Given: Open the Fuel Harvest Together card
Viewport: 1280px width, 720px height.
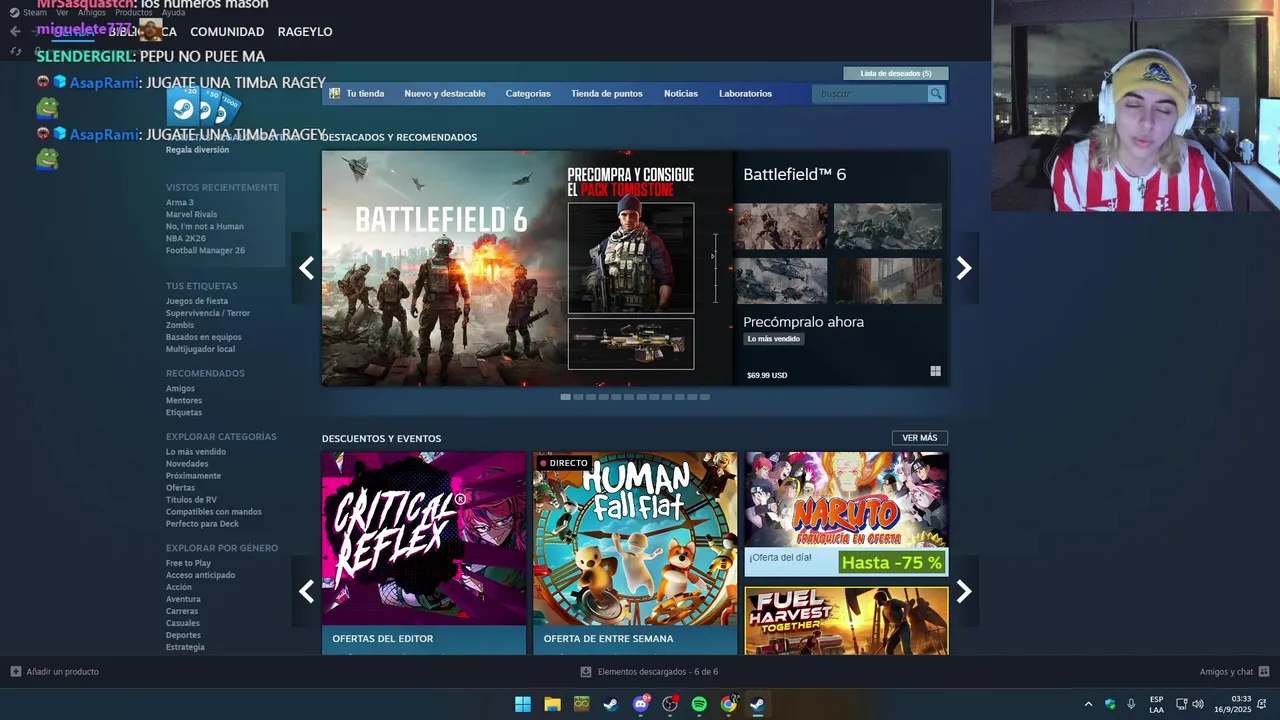Looking at the screenshot, I should pyautogui.click(x=846, y=621).
